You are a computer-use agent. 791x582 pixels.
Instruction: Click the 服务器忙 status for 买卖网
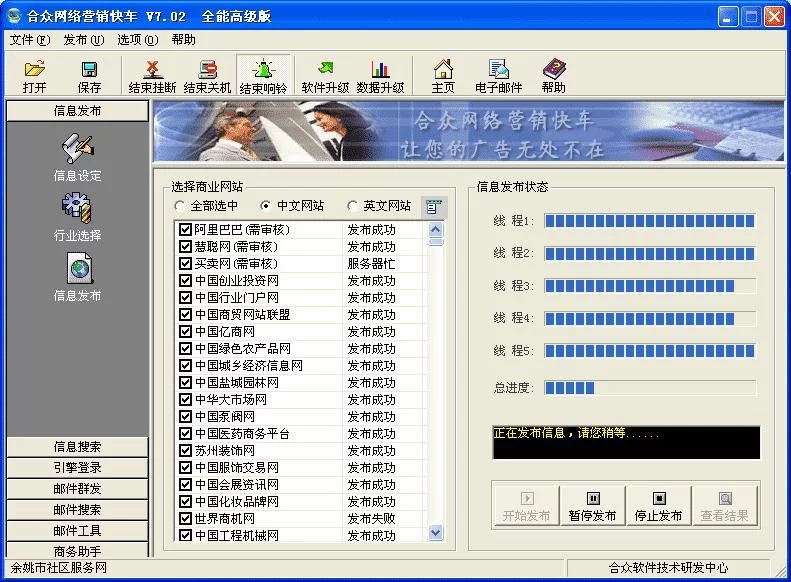click(x=371, y=264)
